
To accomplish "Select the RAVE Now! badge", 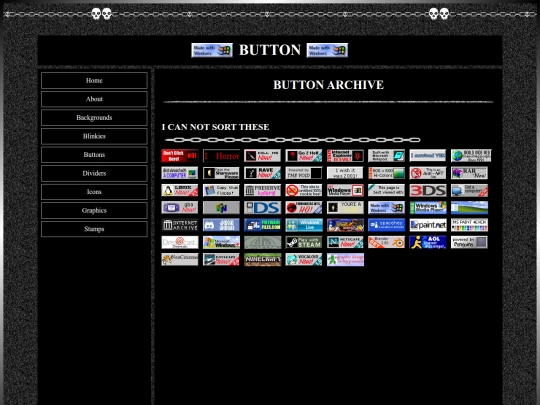I will (262, 173).
